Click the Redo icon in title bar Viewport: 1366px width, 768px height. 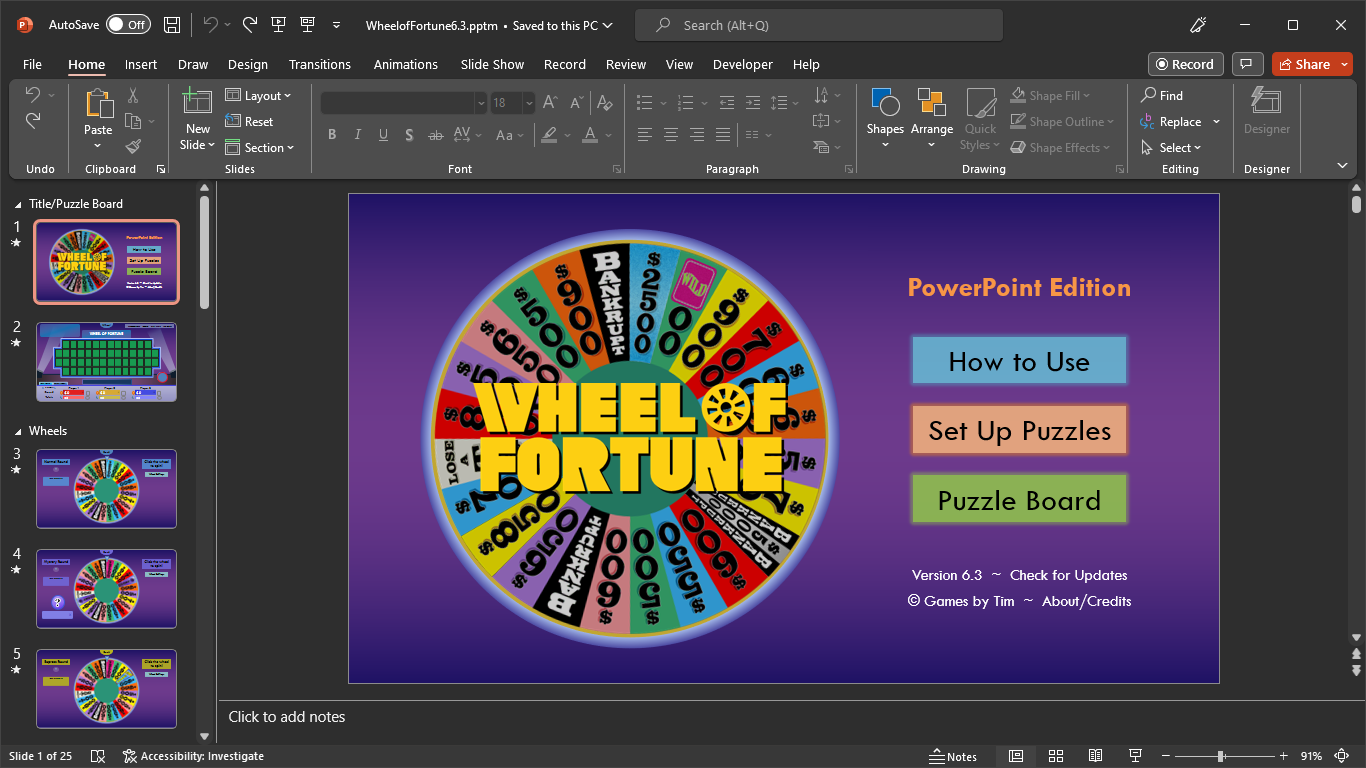tap(250, 25)
